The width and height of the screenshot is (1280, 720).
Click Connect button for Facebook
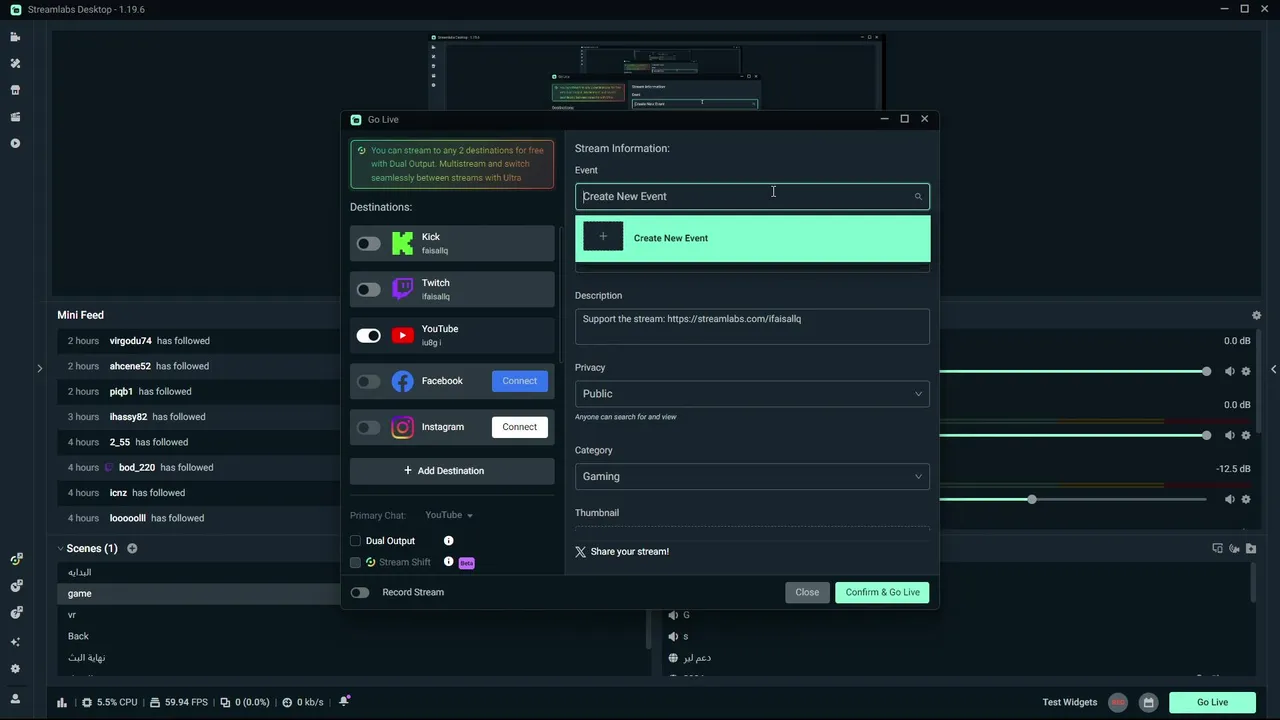[x=520, y=381]
